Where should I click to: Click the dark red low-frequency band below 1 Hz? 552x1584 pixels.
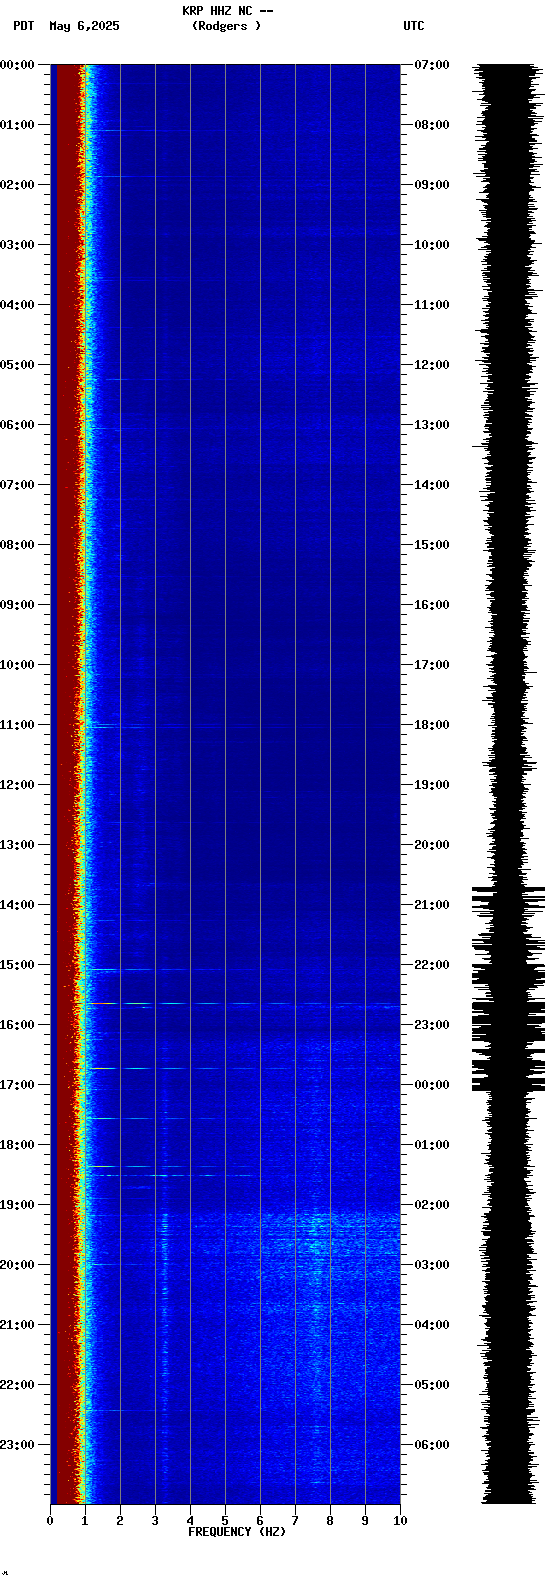66,784
